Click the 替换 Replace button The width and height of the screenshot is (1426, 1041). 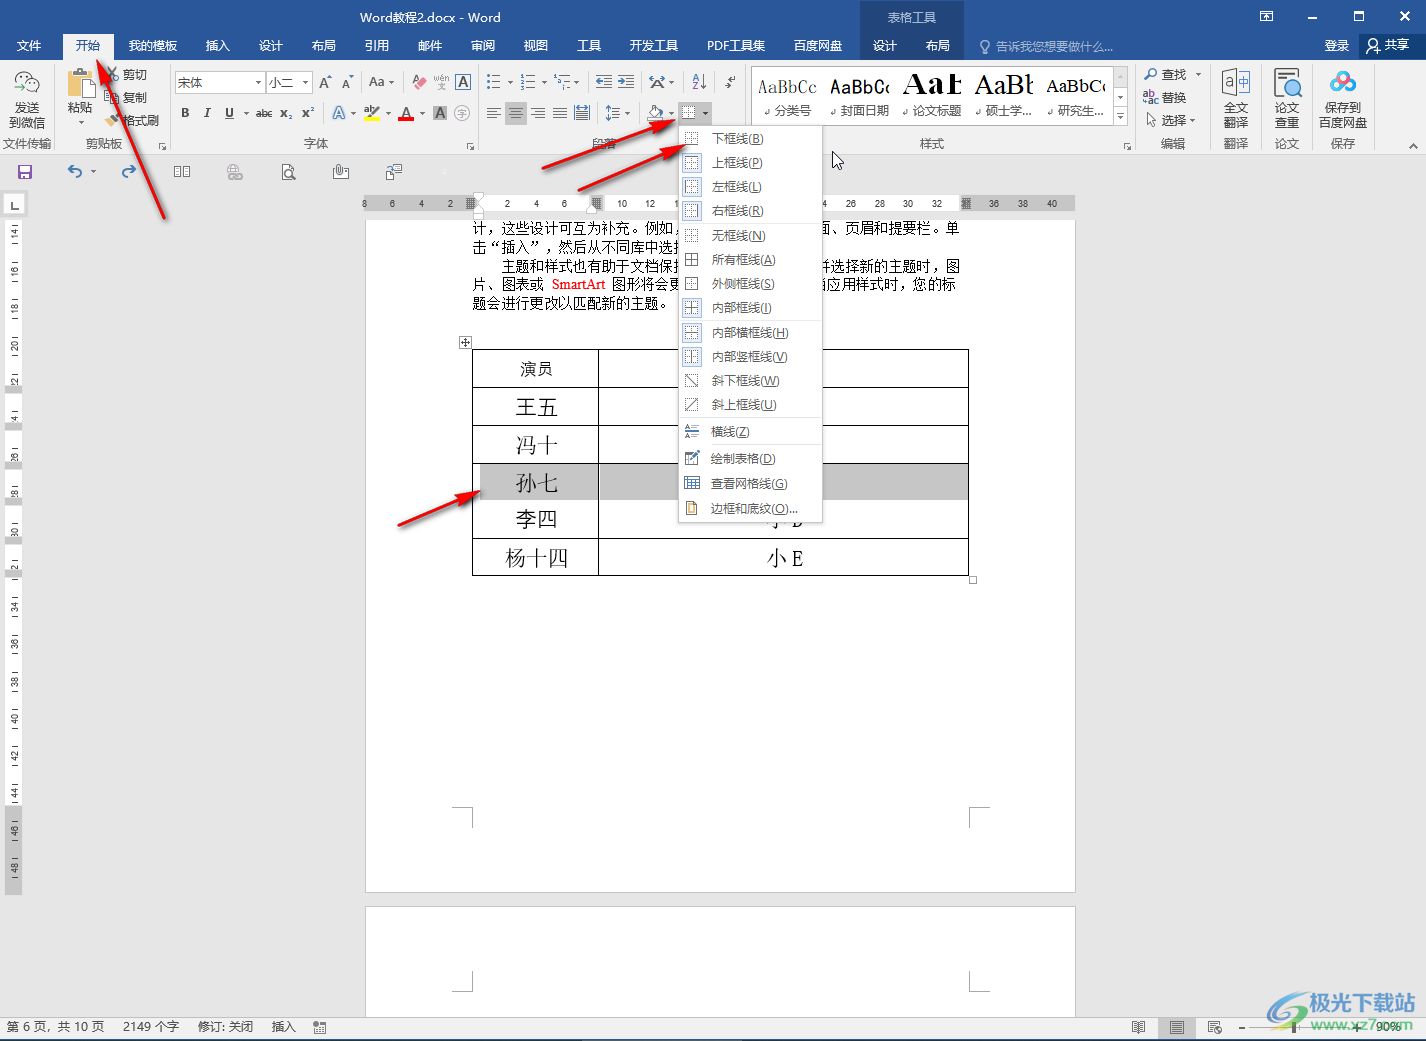(x=1165, y=97)
